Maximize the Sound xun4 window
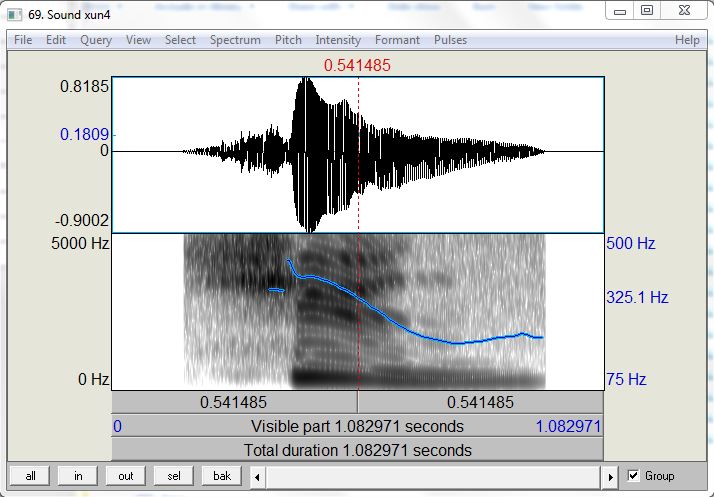 (x=647, y=11)
